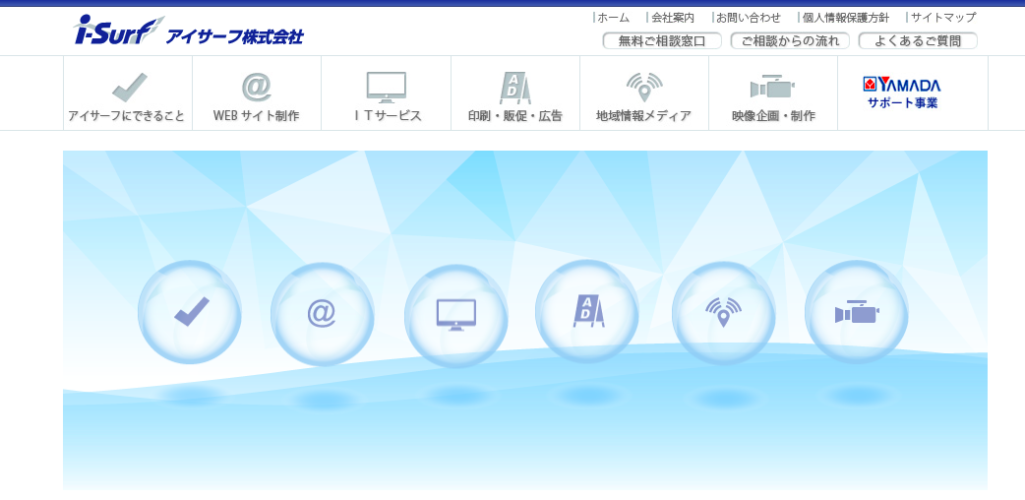Screen dimensions: 1025x500
Task: Open 地域情報メディア navigation item
Action: (644, 95)
